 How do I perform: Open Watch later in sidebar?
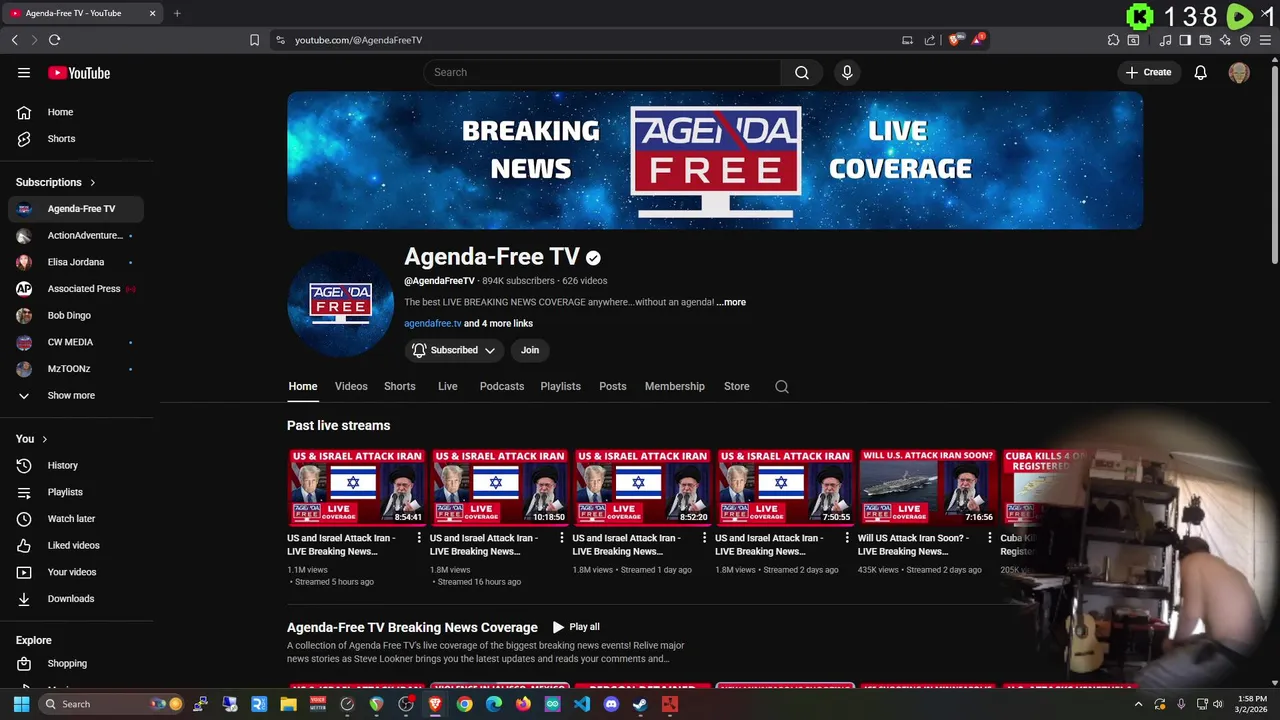[x=76, y=519]
